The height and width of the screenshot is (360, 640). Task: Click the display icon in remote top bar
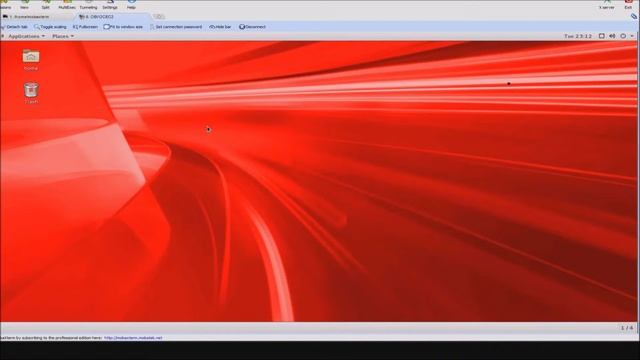pos(602,36)
